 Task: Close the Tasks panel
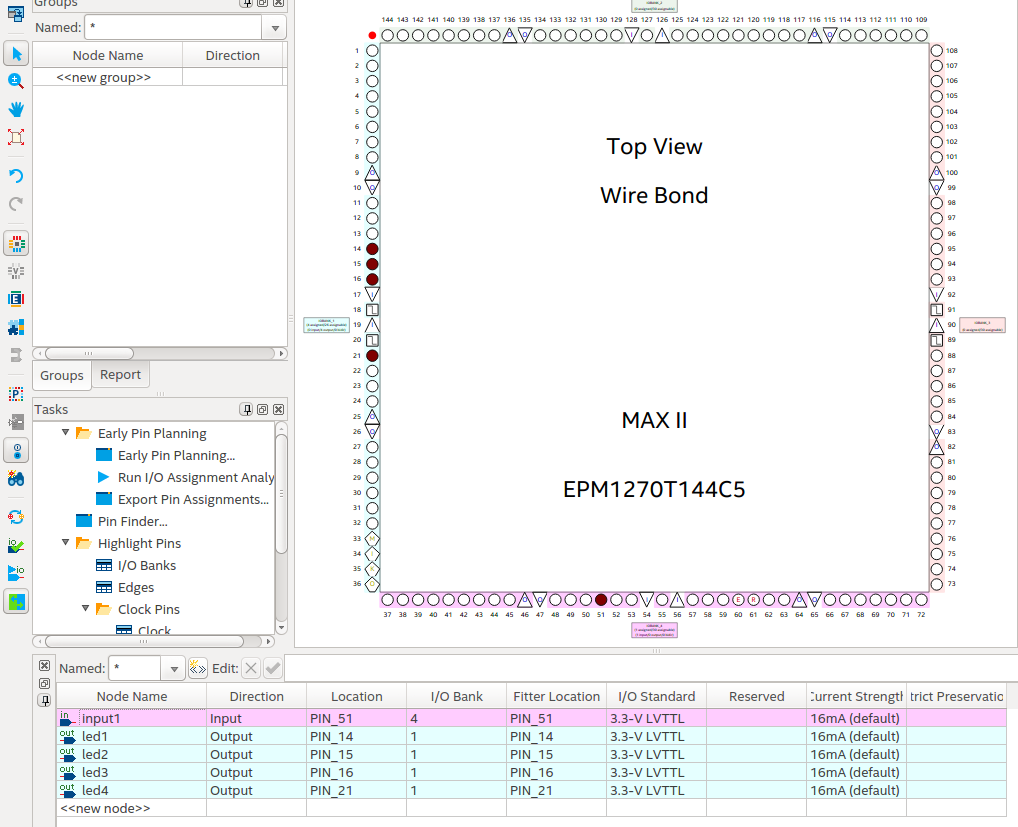[279, 410]
